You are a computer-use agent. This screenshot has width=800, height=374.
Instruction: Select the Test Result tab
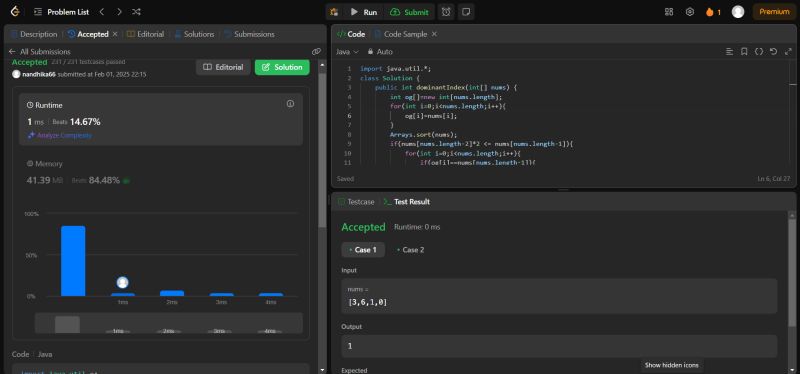(x=407, y=202)
